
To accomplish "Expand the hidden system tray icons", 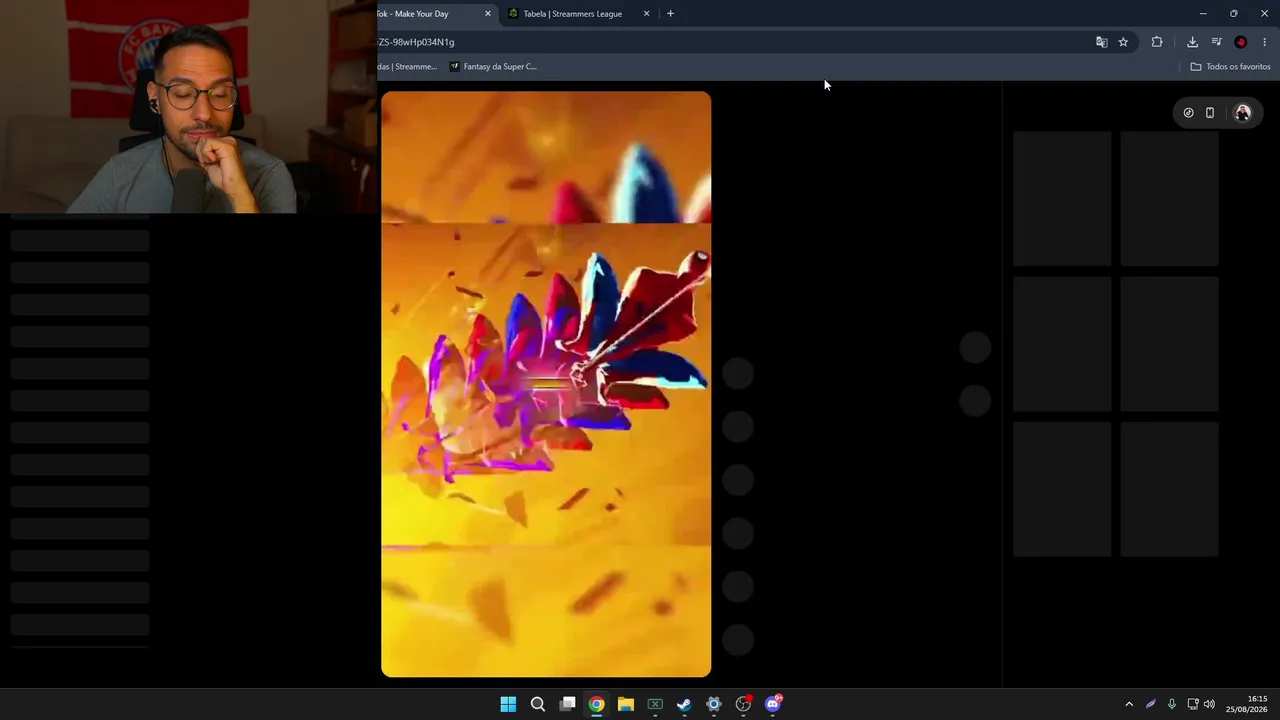I will (1129, 704).
